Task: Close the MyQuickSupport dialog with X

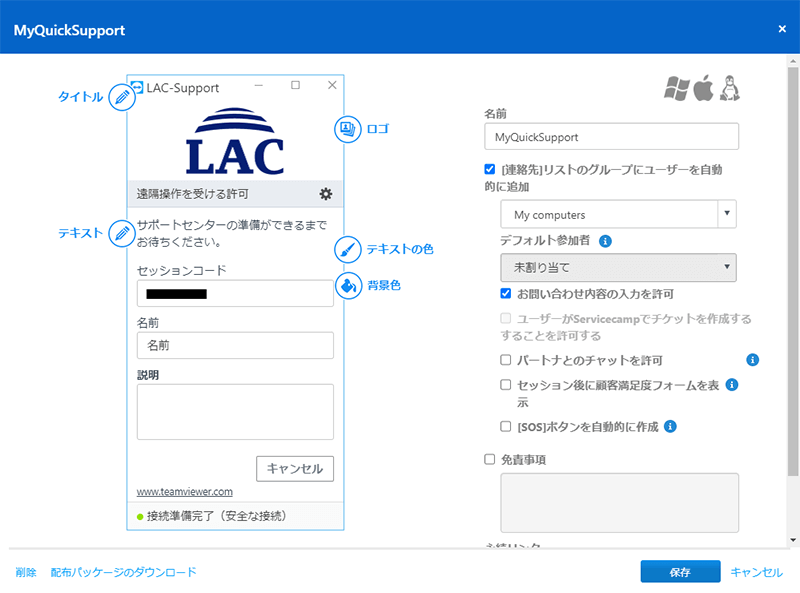Action: pyautogui.click(x=782, y=29)
